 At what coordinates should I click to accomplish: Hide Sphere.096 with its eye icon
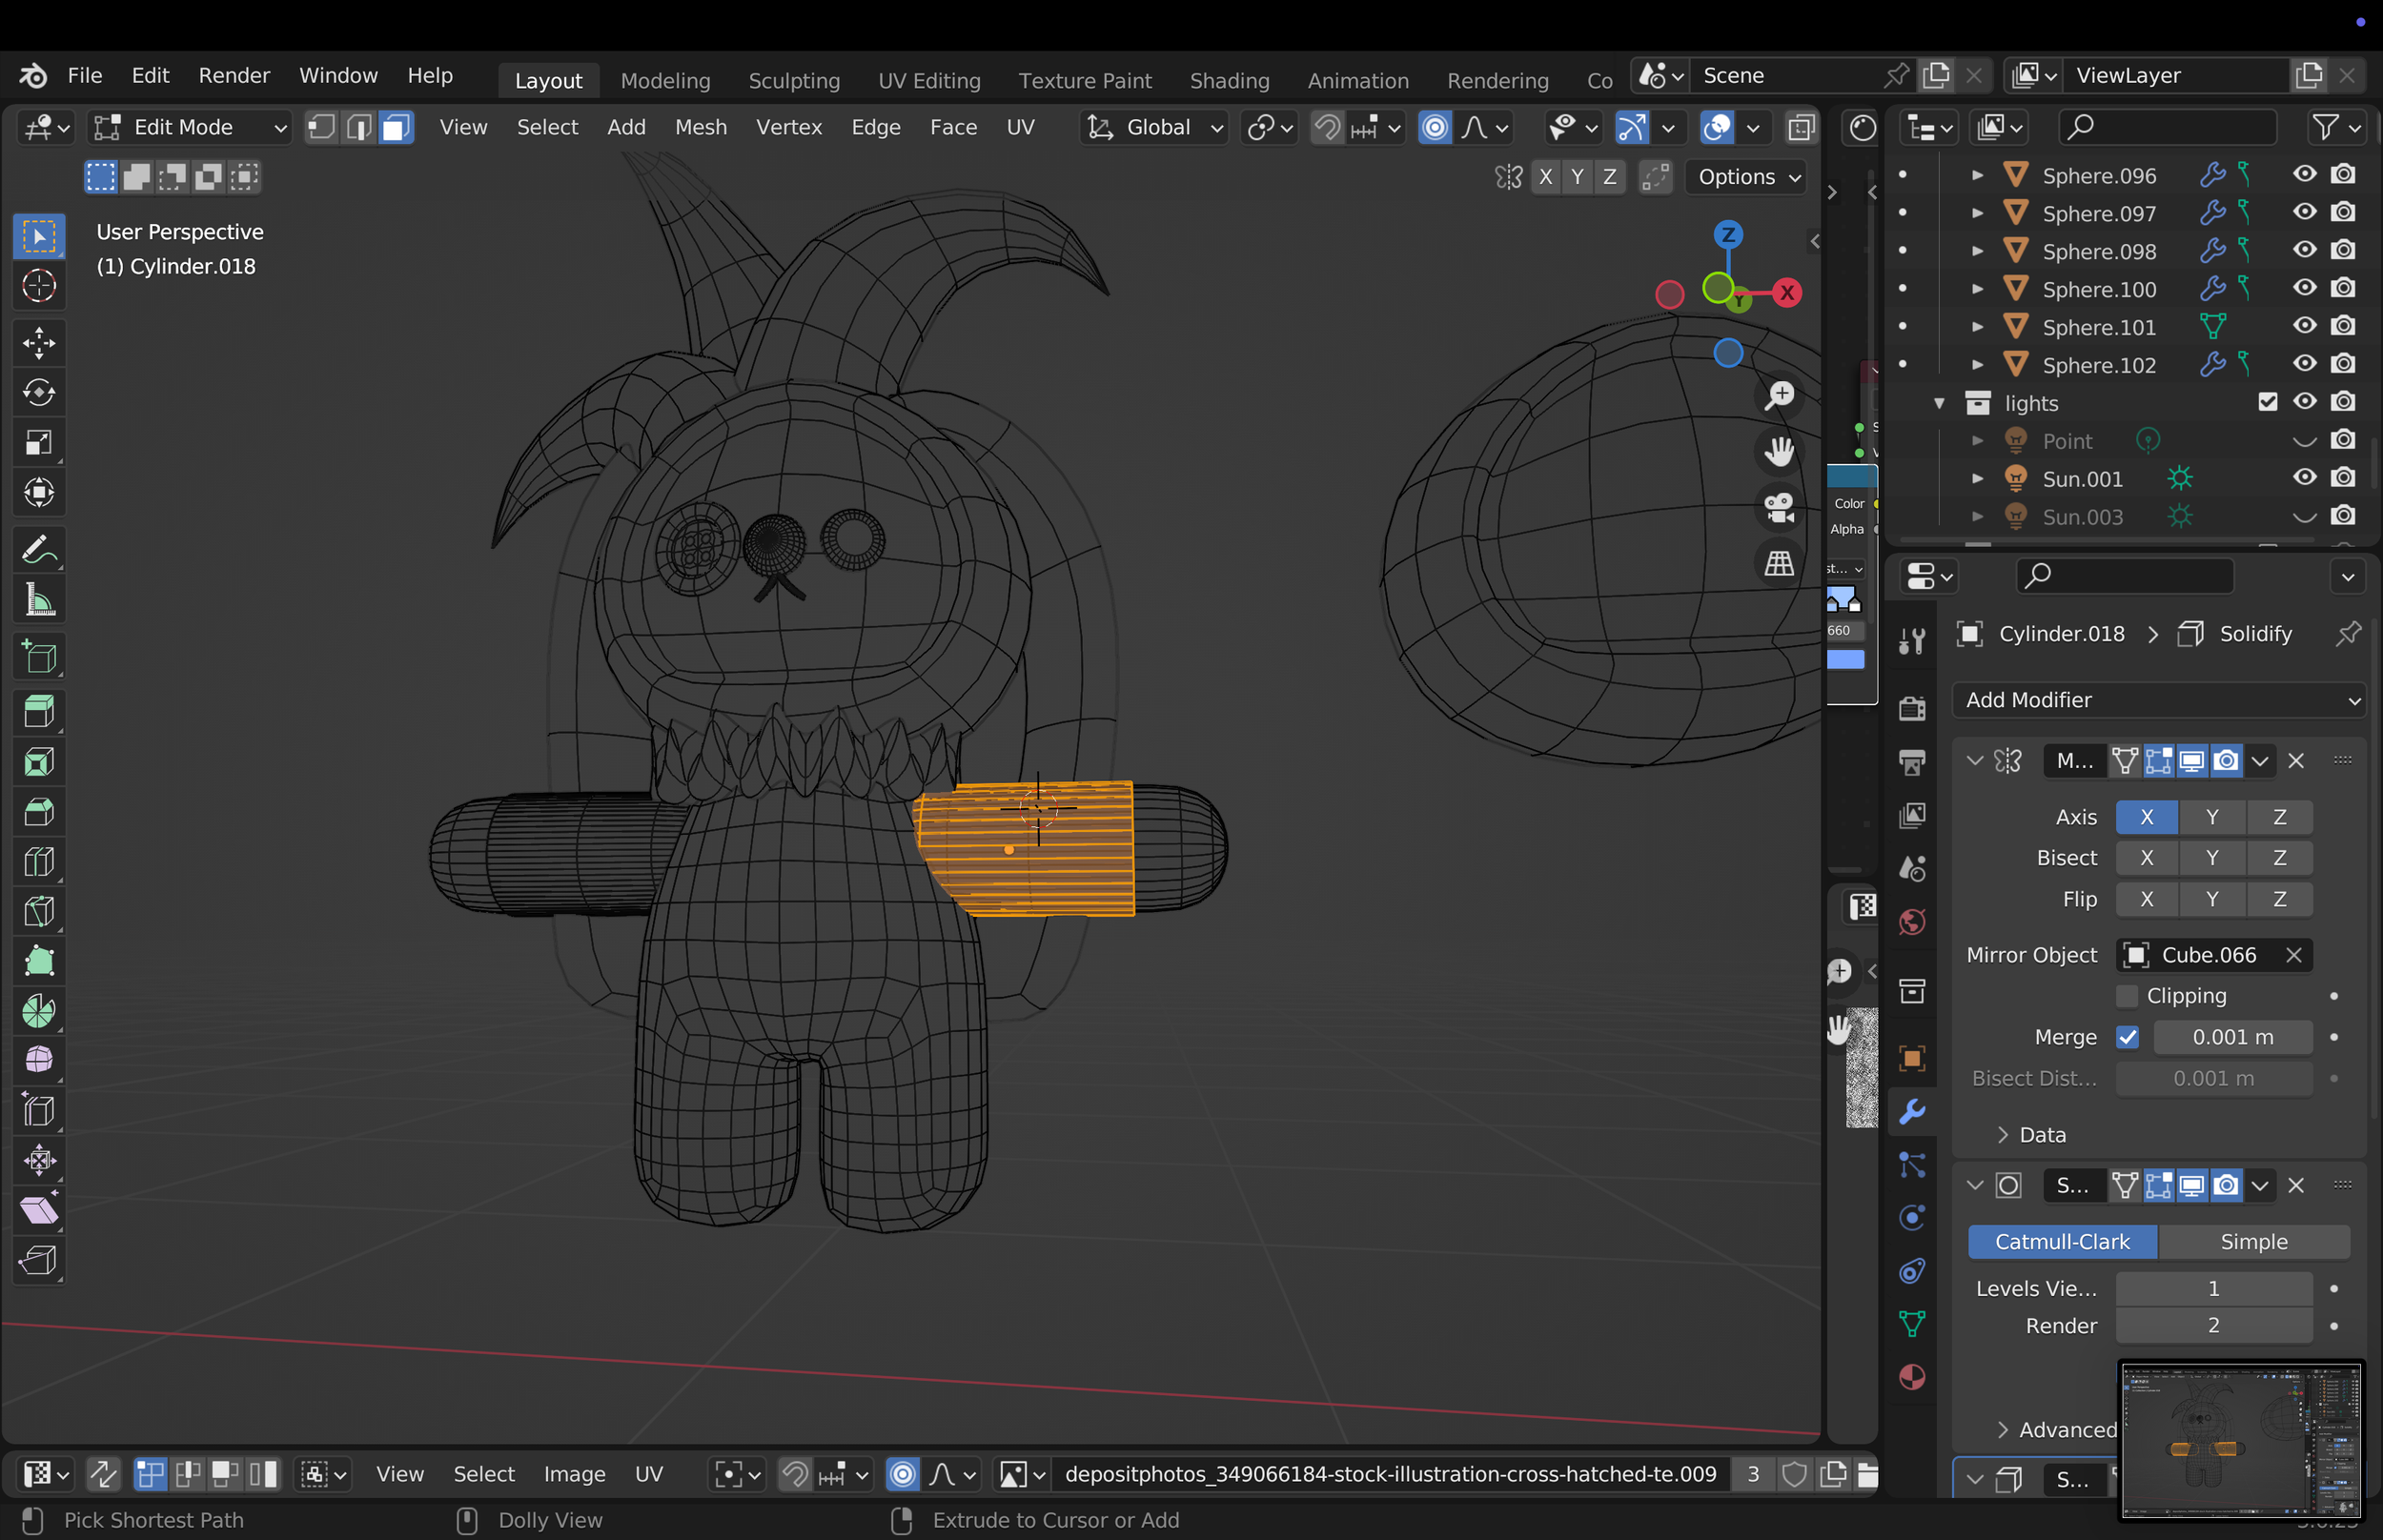(2305, 174)
